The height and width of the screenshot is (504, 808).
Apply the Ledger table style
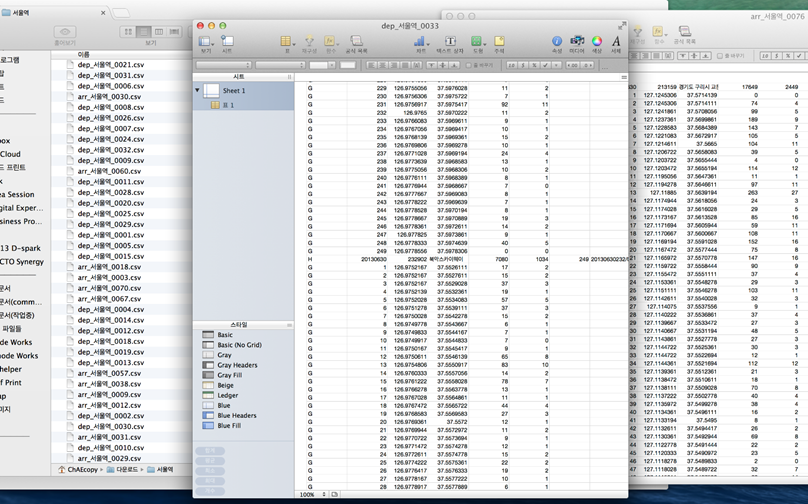point(230,395)
